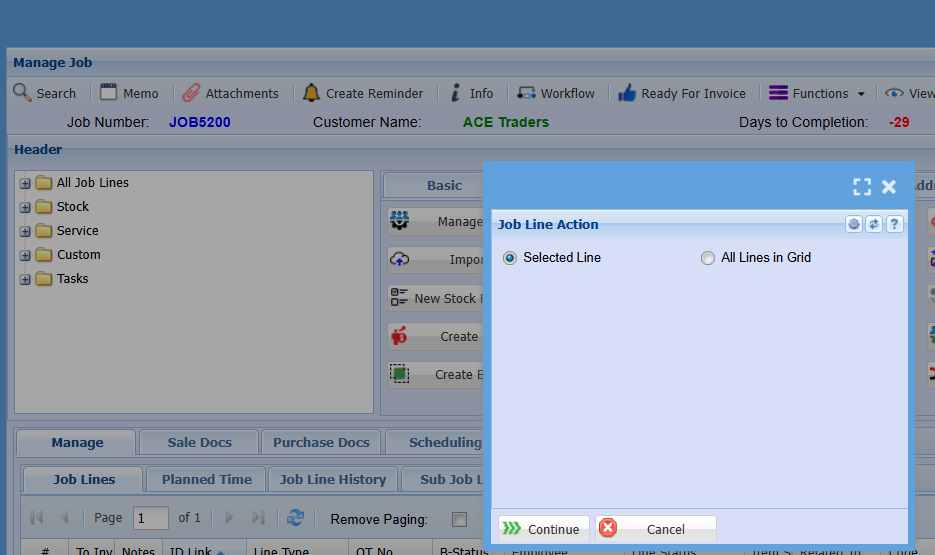Click the Functions dropdown arrow
Screen dimensions: 935x555
[x=861, y=94]
